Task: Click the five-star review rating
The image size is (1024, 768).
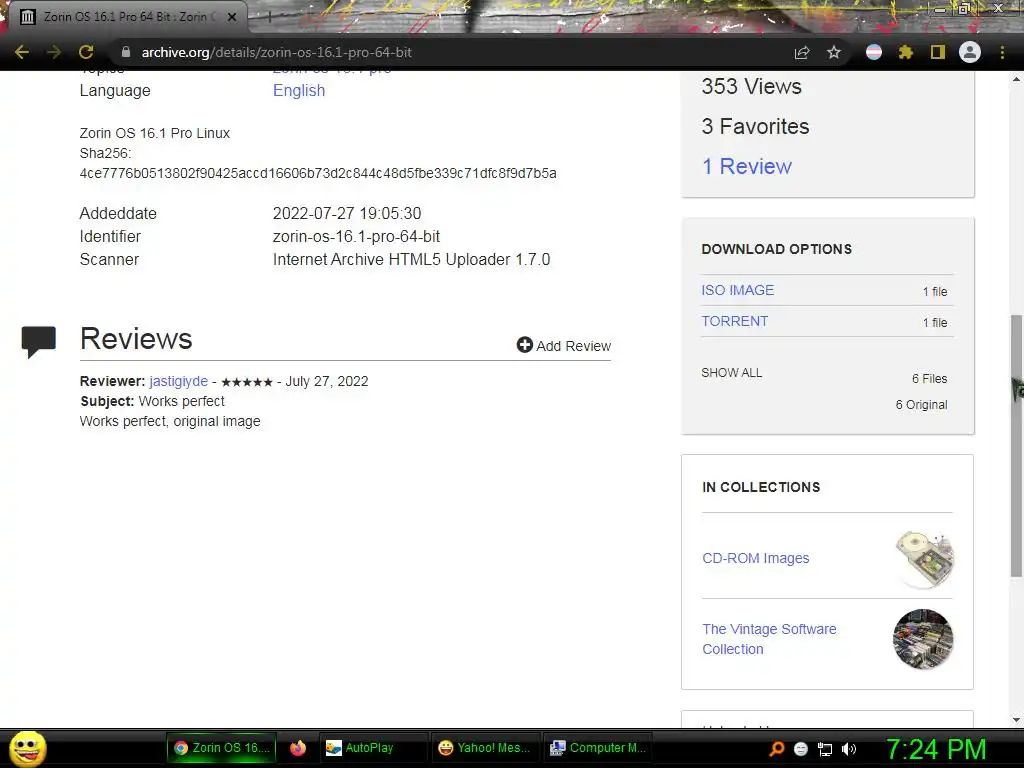Action: 247,382
